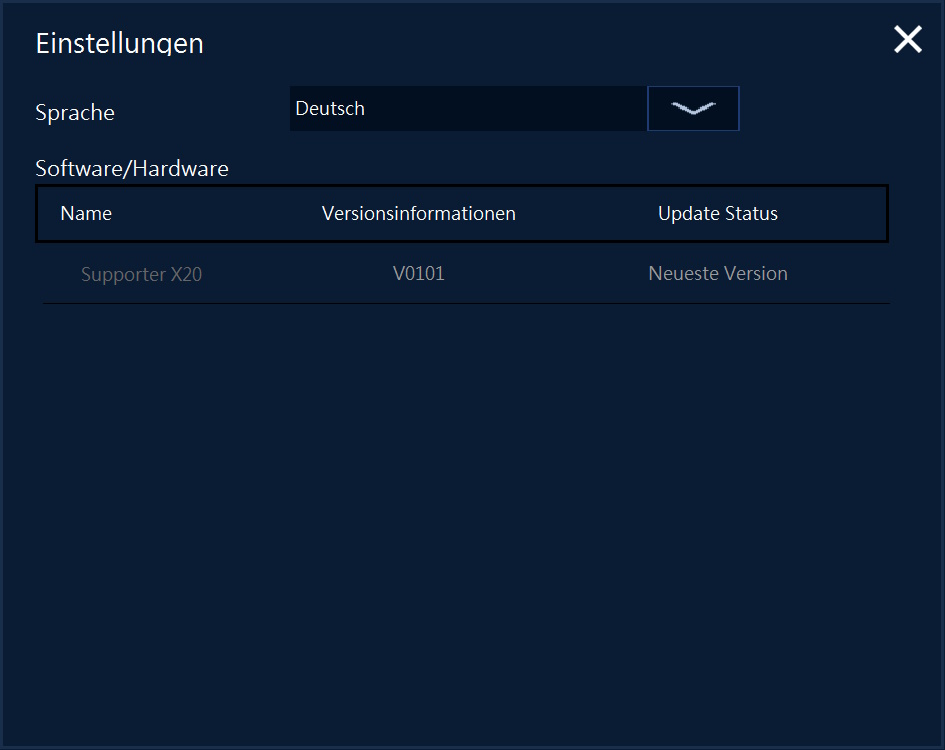Click the Sprache label
Image resolution: width=945 pixels, height=750 pixels.
[75, 113]
